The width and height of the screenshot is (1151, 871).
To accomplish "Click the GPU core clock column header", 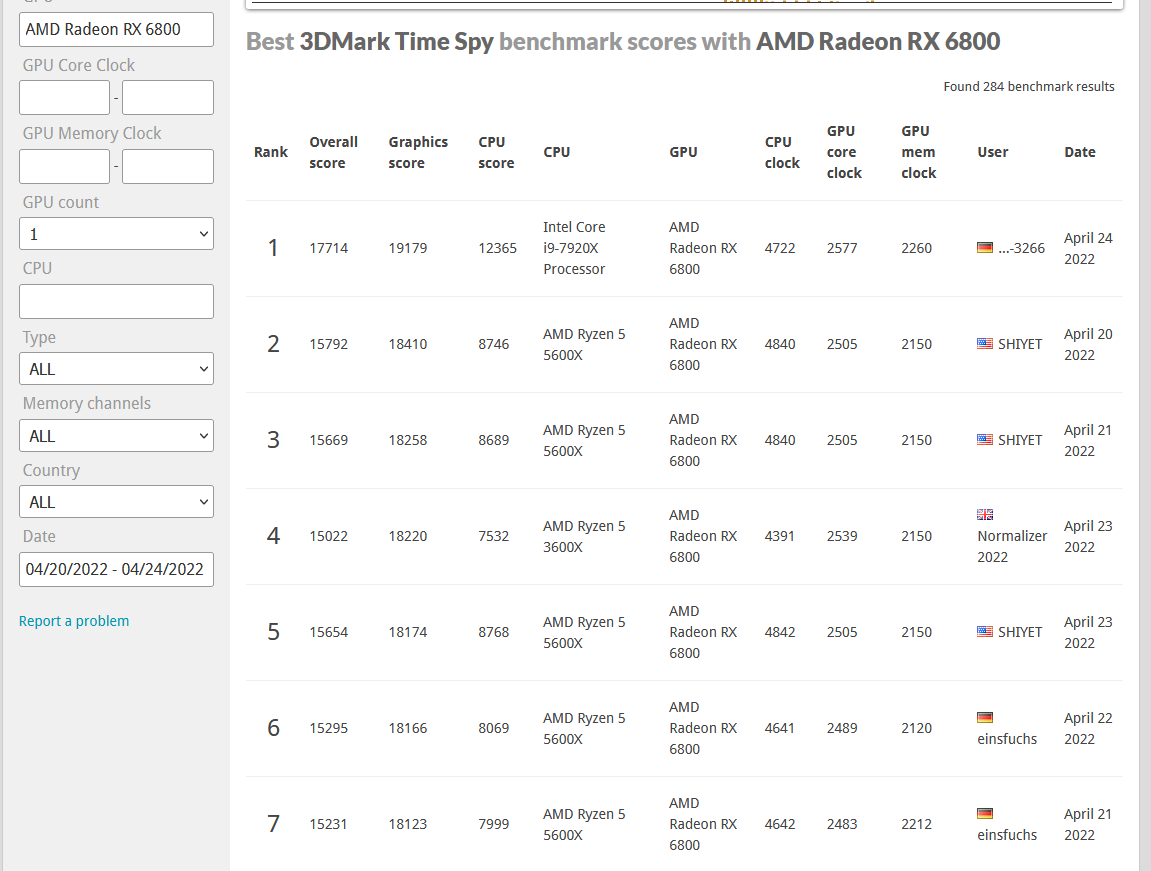I will pyautogui.click(x=843, y=152).
